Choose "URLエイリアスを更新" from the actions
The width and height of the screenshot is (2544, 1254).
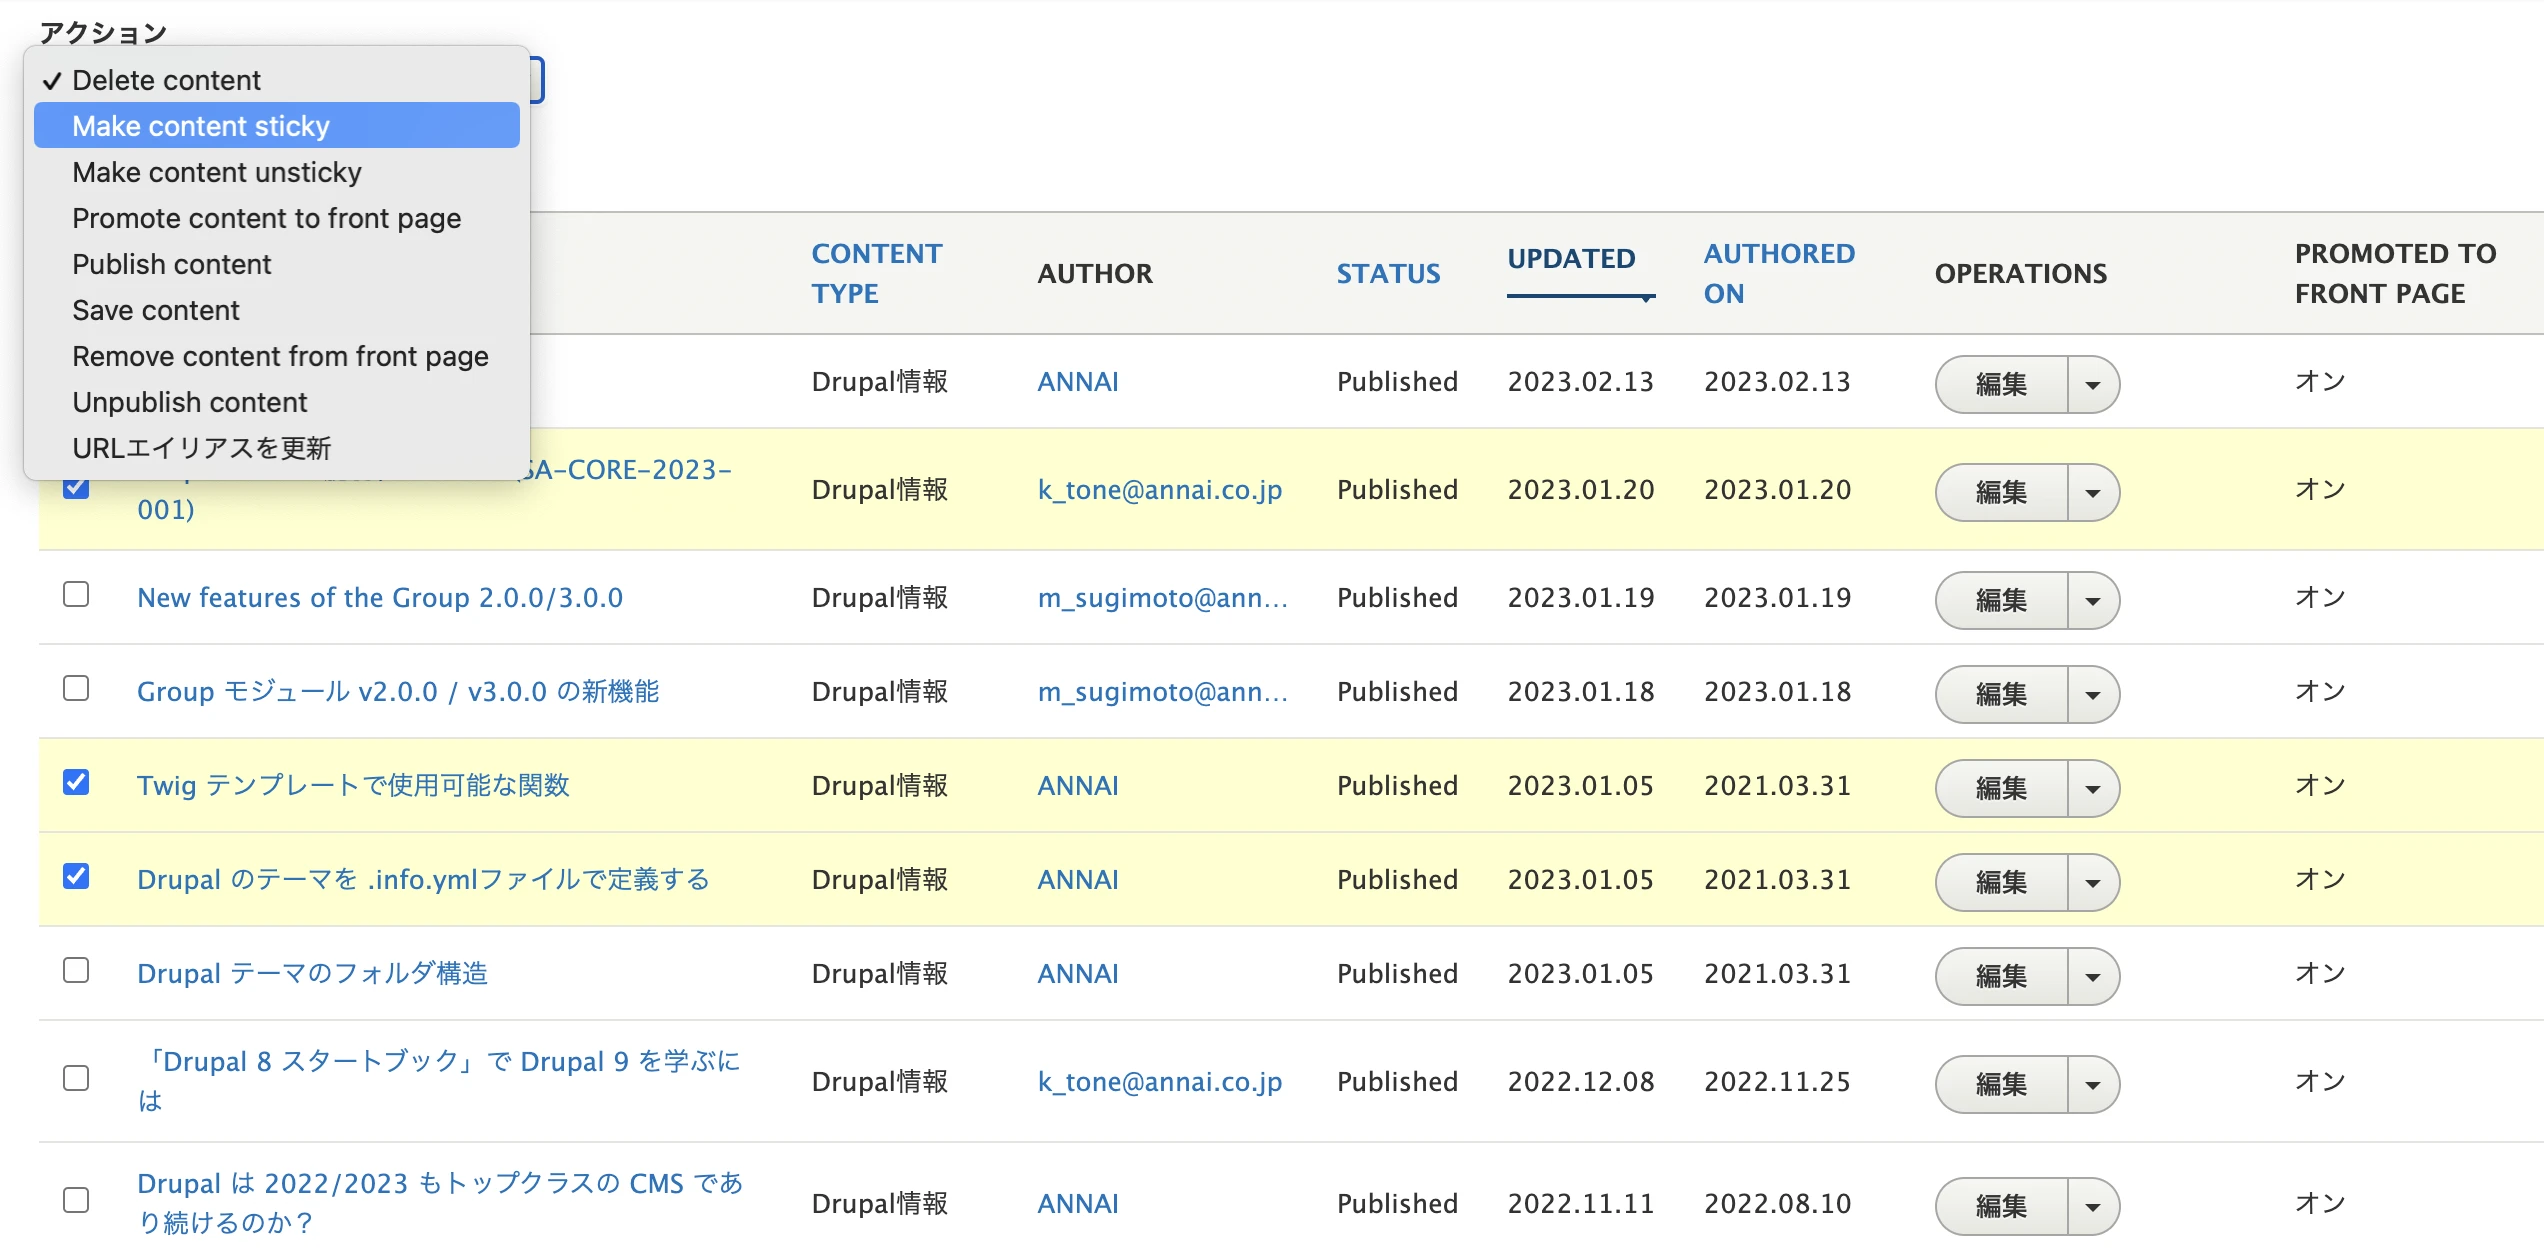(202, 448)
